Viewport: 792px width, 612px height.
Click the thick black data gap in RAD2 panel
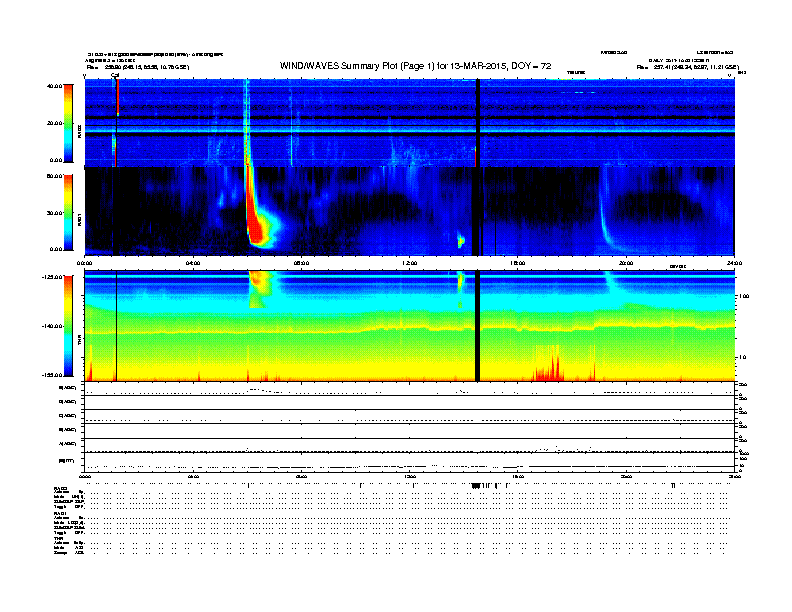tap(476, 123)
